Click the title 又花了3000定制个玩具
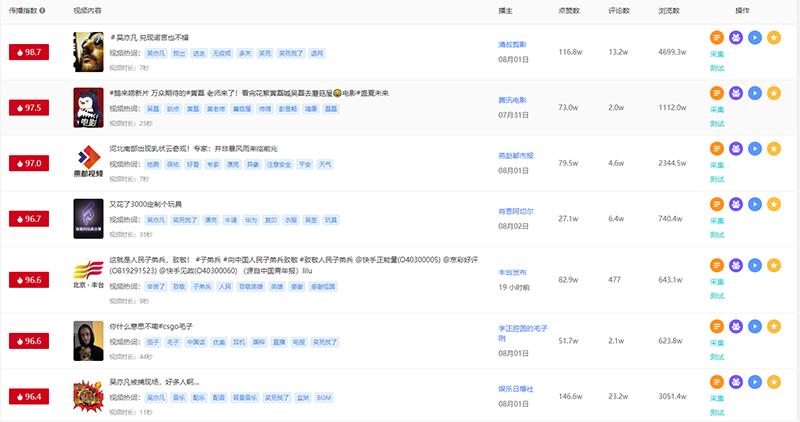The image size is (800, 422). tap(145, 204)
